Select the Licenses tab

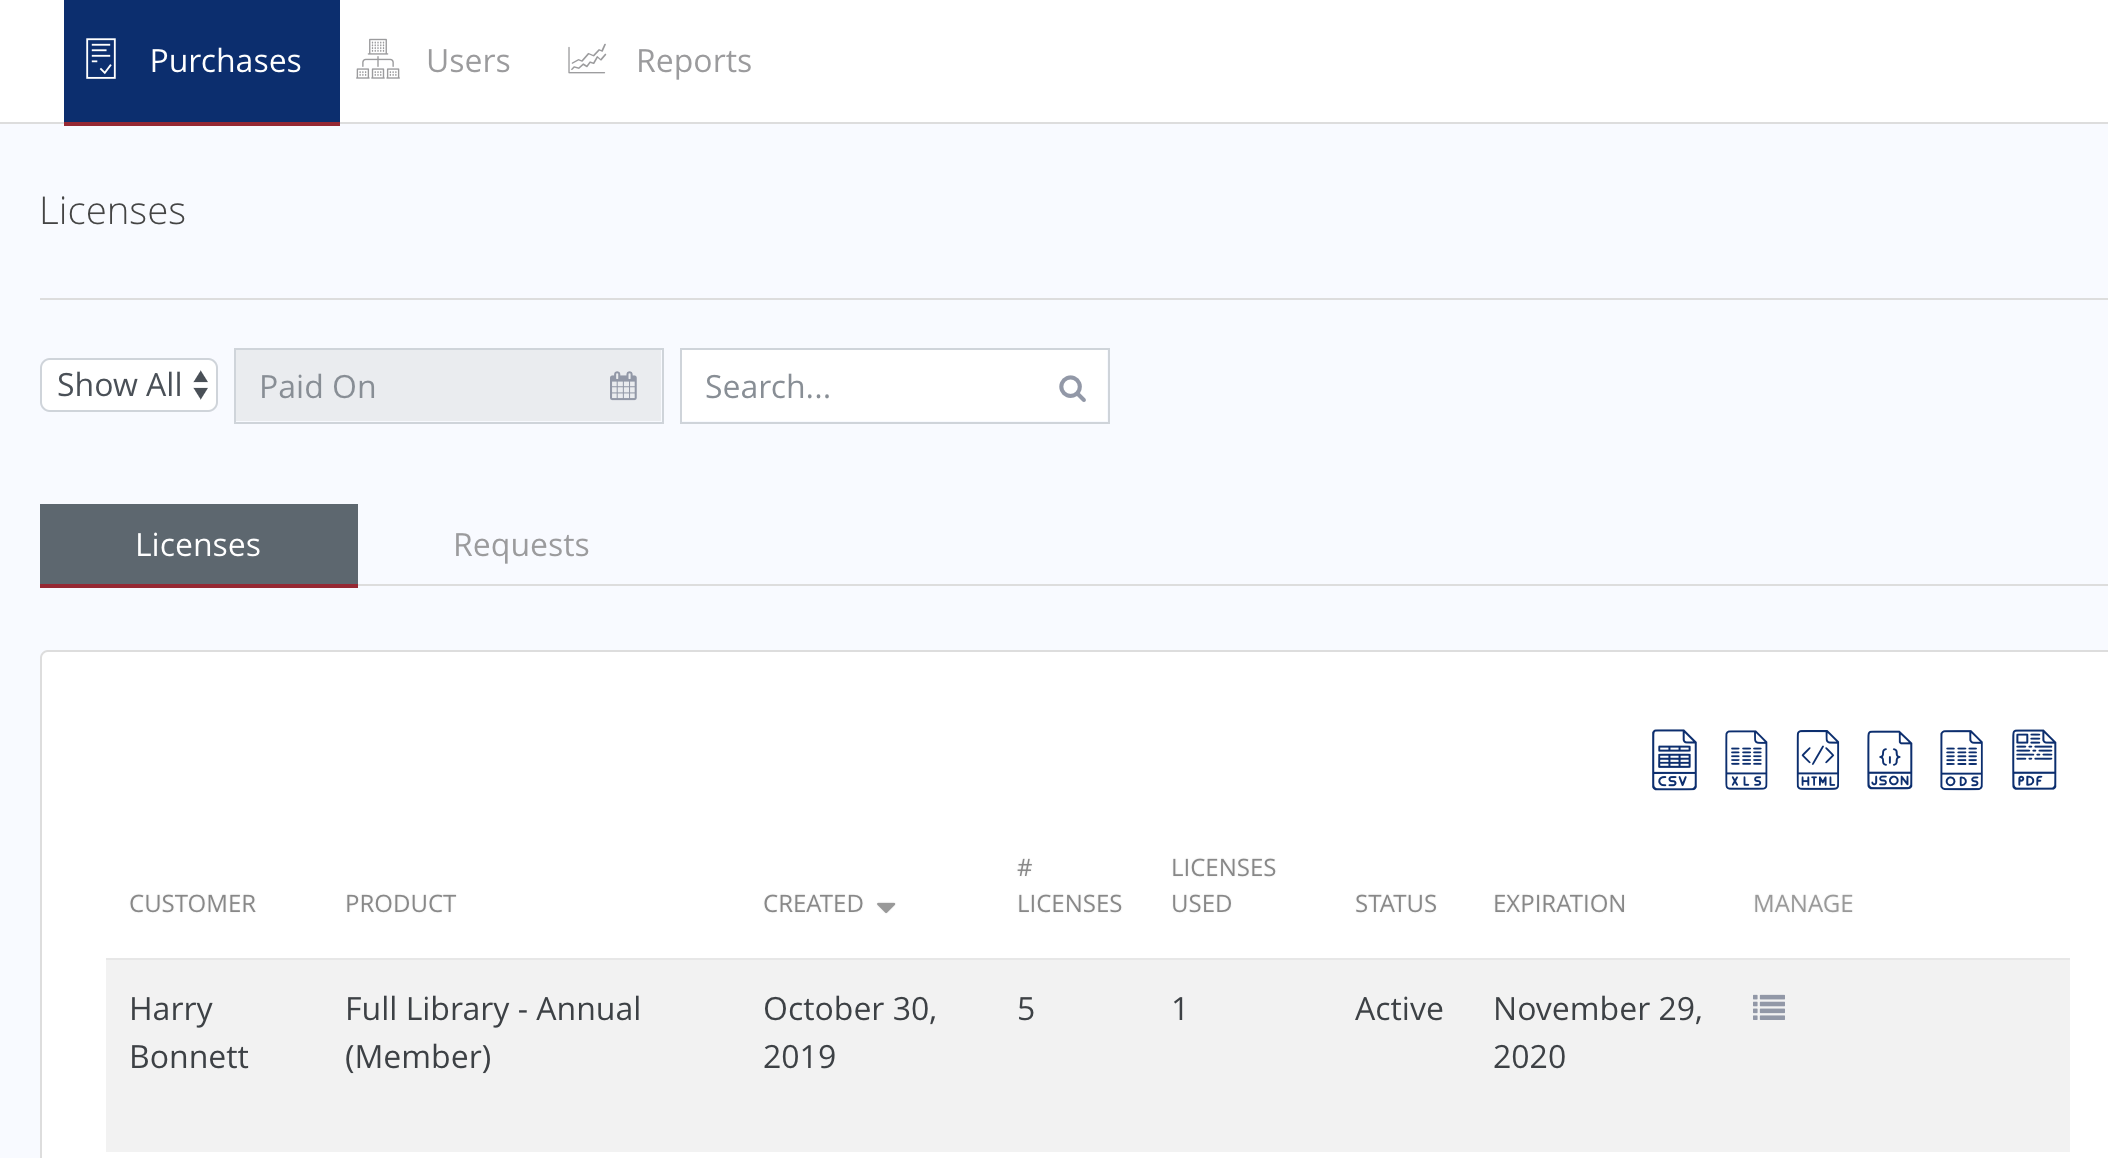click(x=198, y=545)
